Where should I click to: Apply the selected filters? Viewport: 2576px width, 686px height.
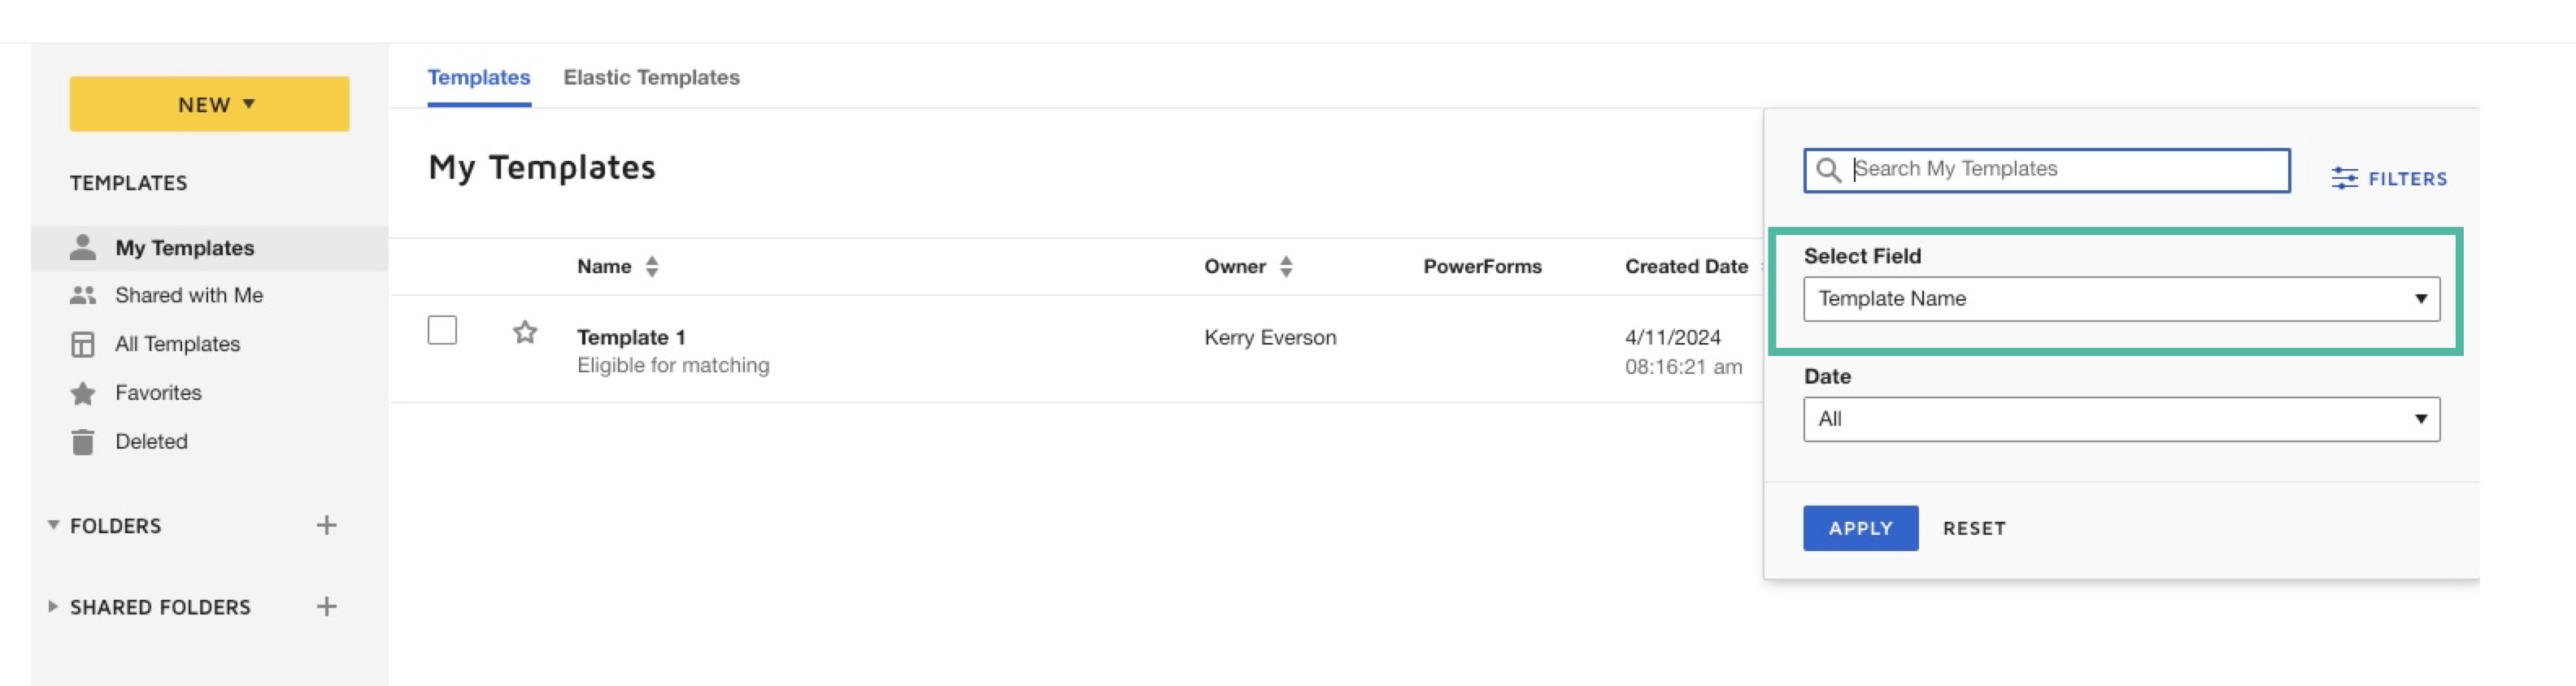pyautogui.click(x=1859, y=528)
